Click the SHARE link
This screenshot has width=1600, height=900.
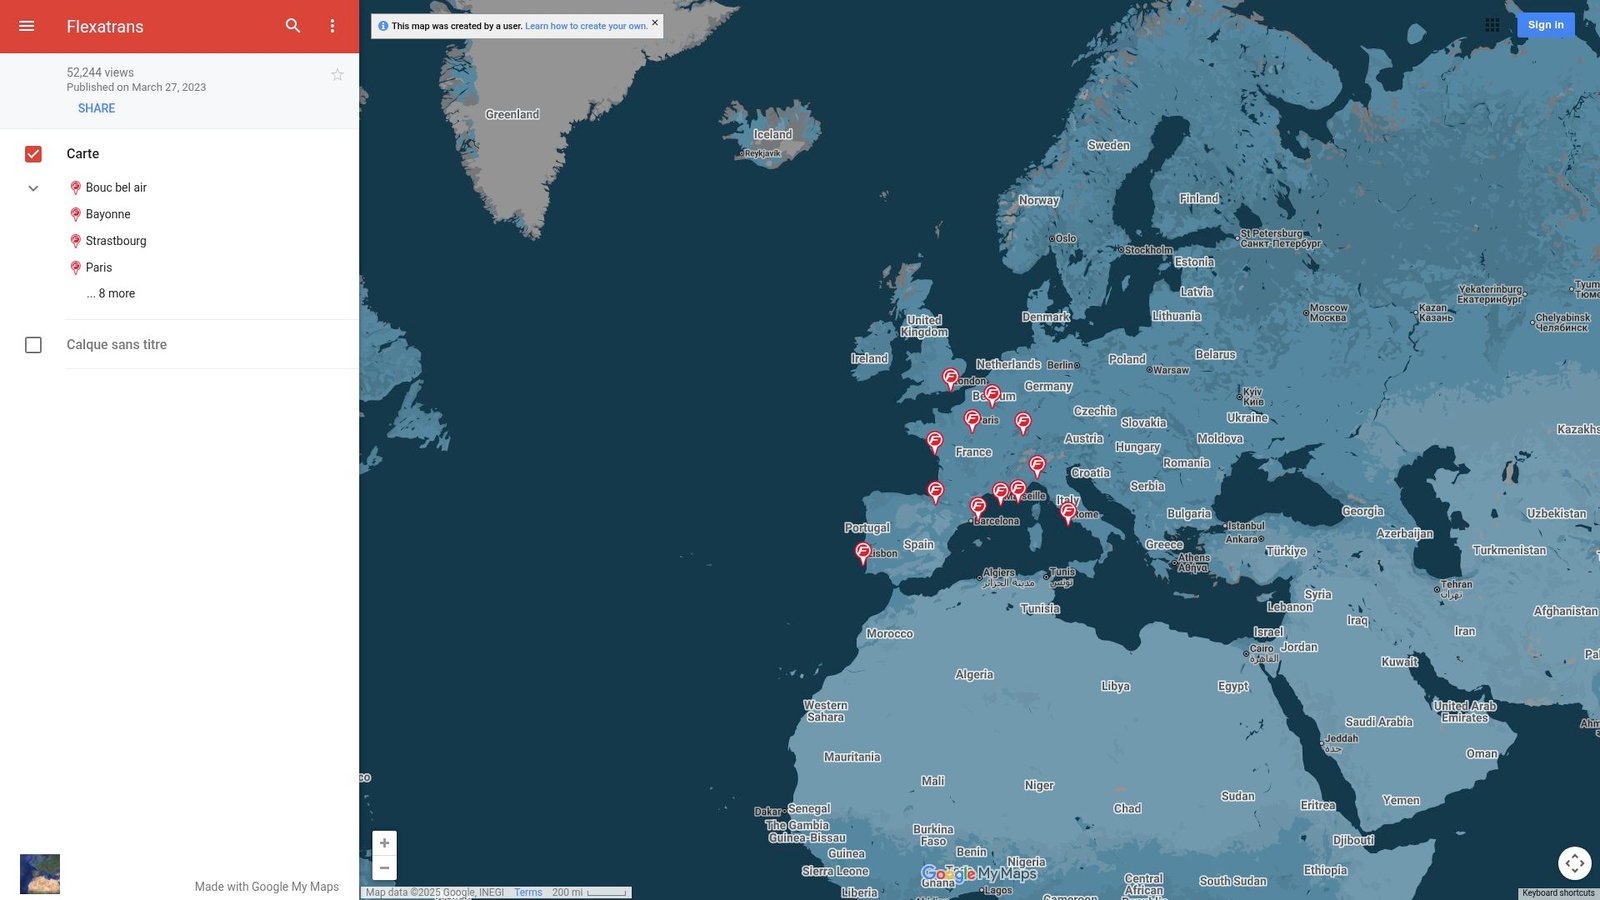(96, 108)
